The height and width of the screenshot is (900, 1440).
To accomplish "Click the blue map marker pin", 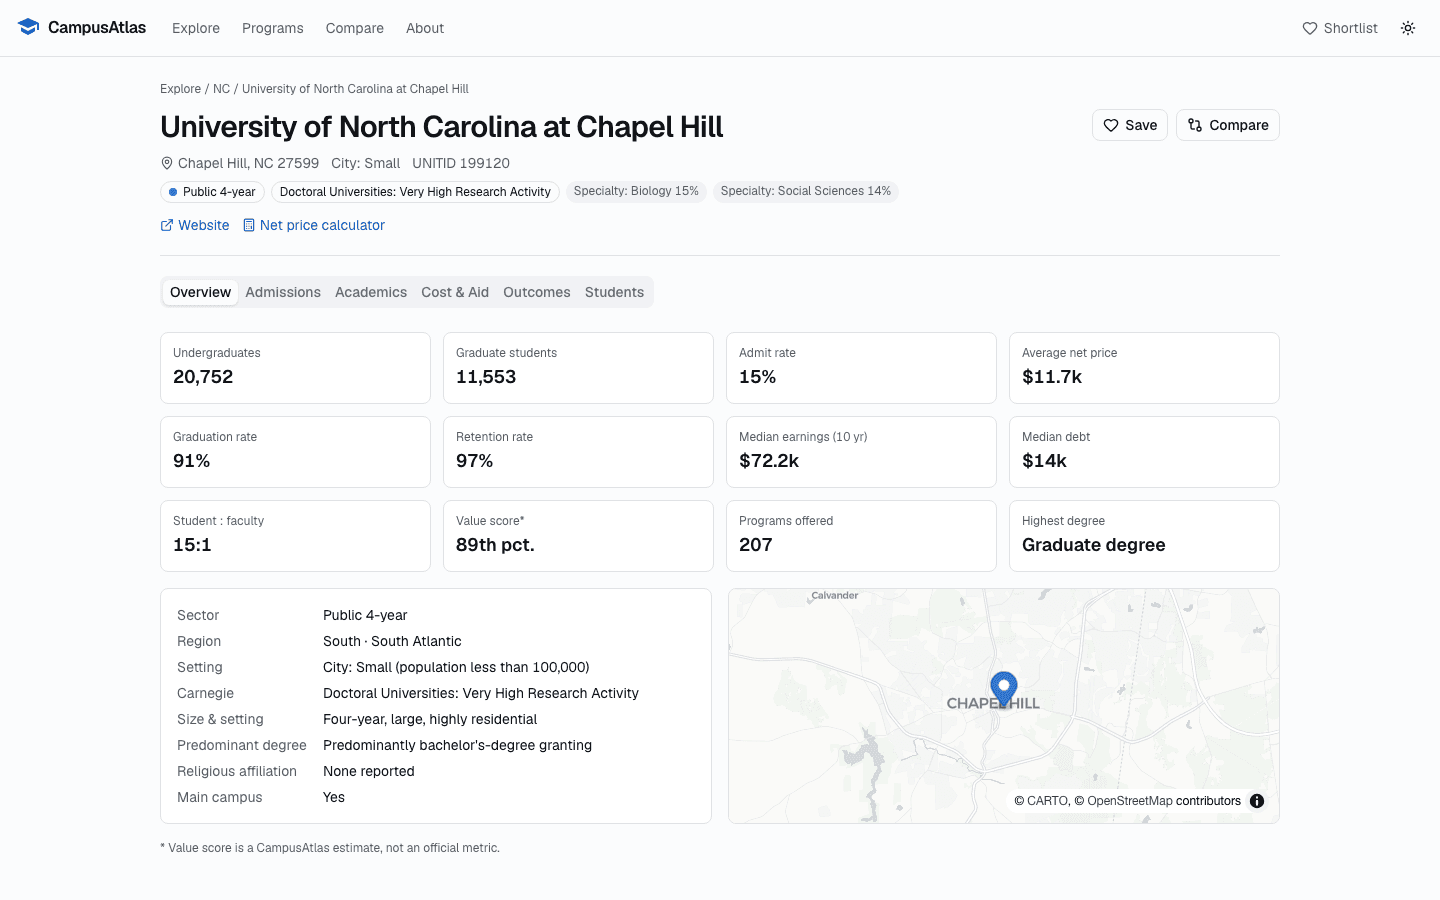I will 1004,689.
